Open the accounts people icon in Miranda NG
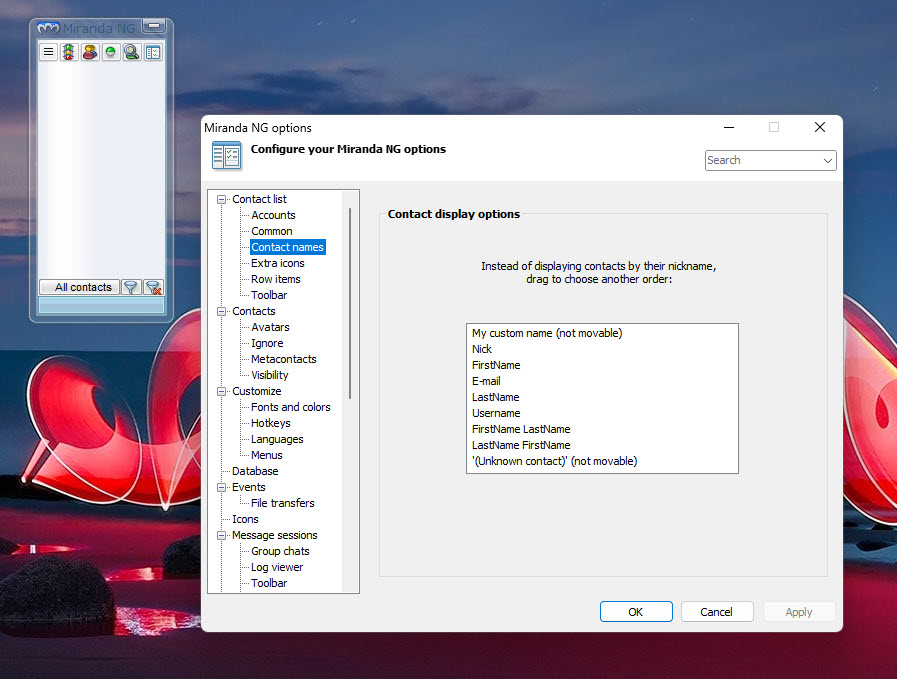The width and height of the screenshot is (897, 679). (90, 52)
